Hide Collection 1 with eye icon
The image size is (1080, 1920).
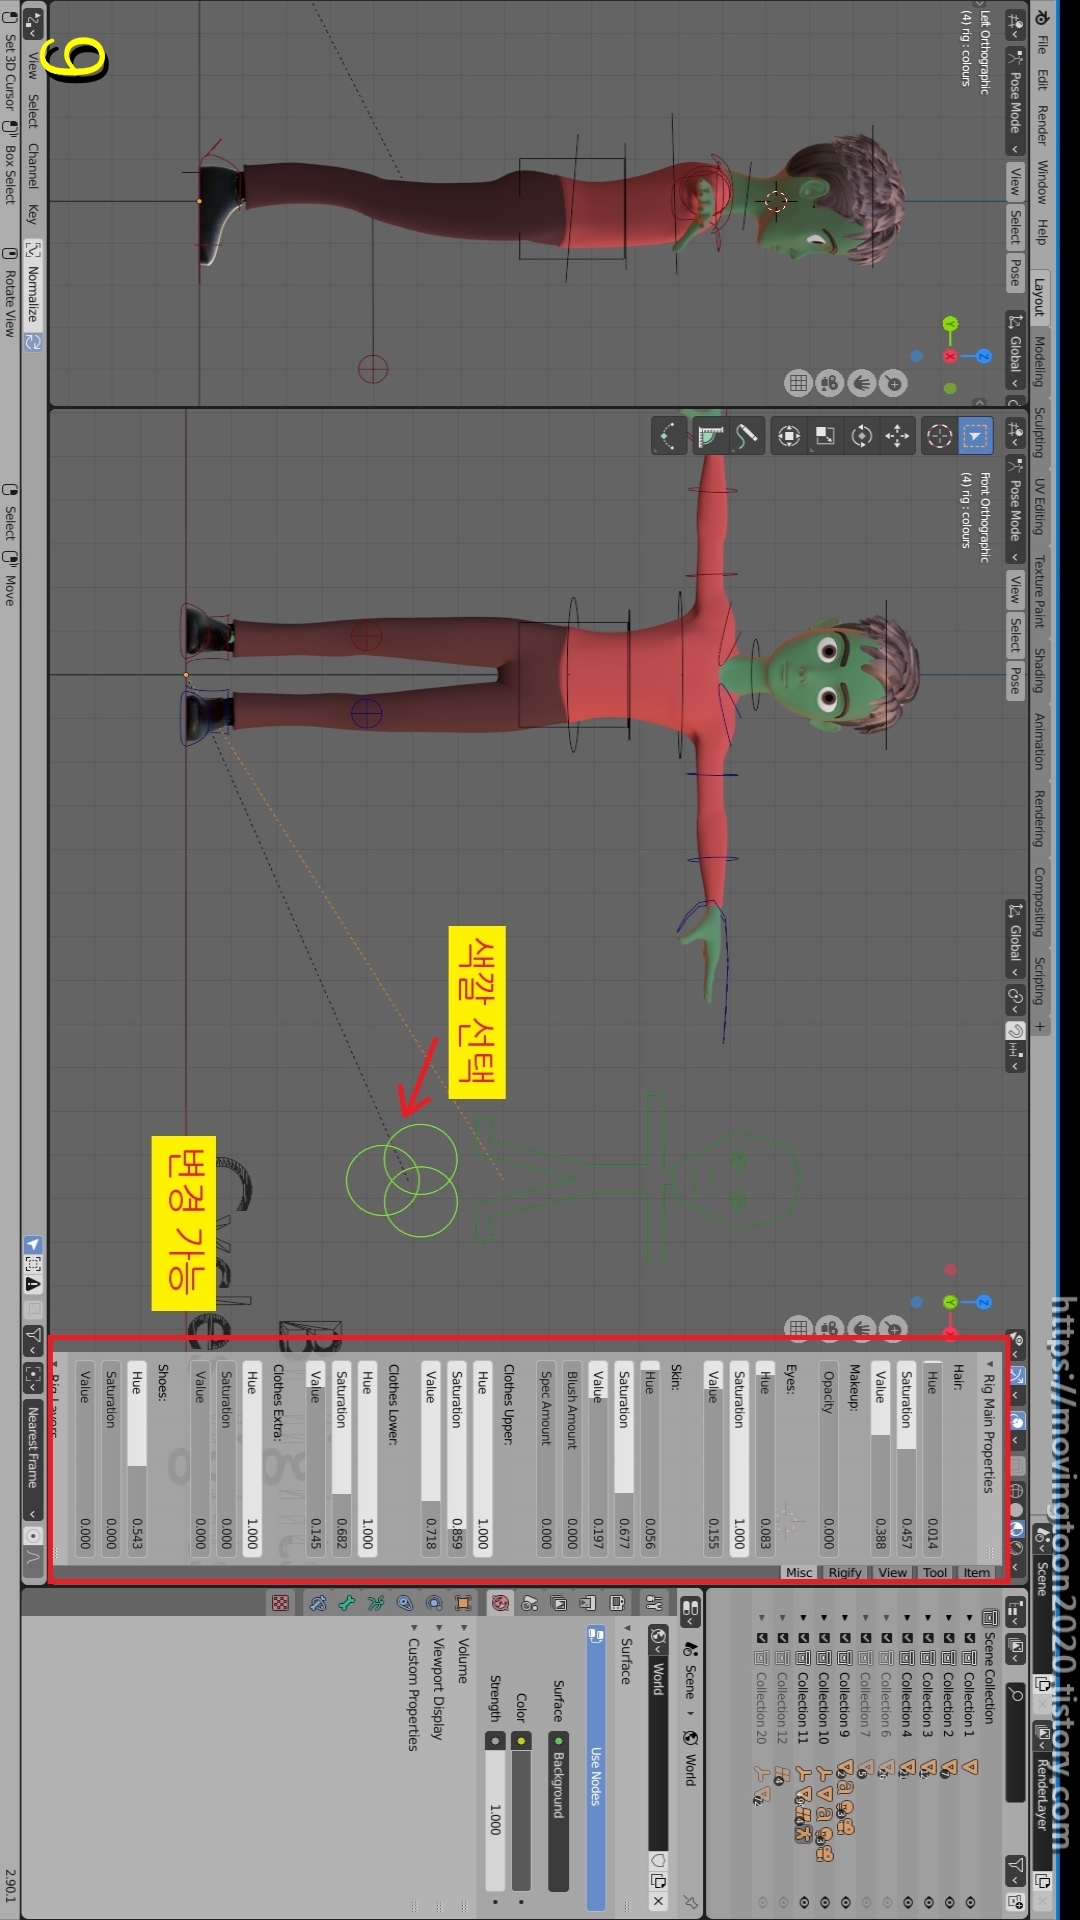coord(969,1902)
